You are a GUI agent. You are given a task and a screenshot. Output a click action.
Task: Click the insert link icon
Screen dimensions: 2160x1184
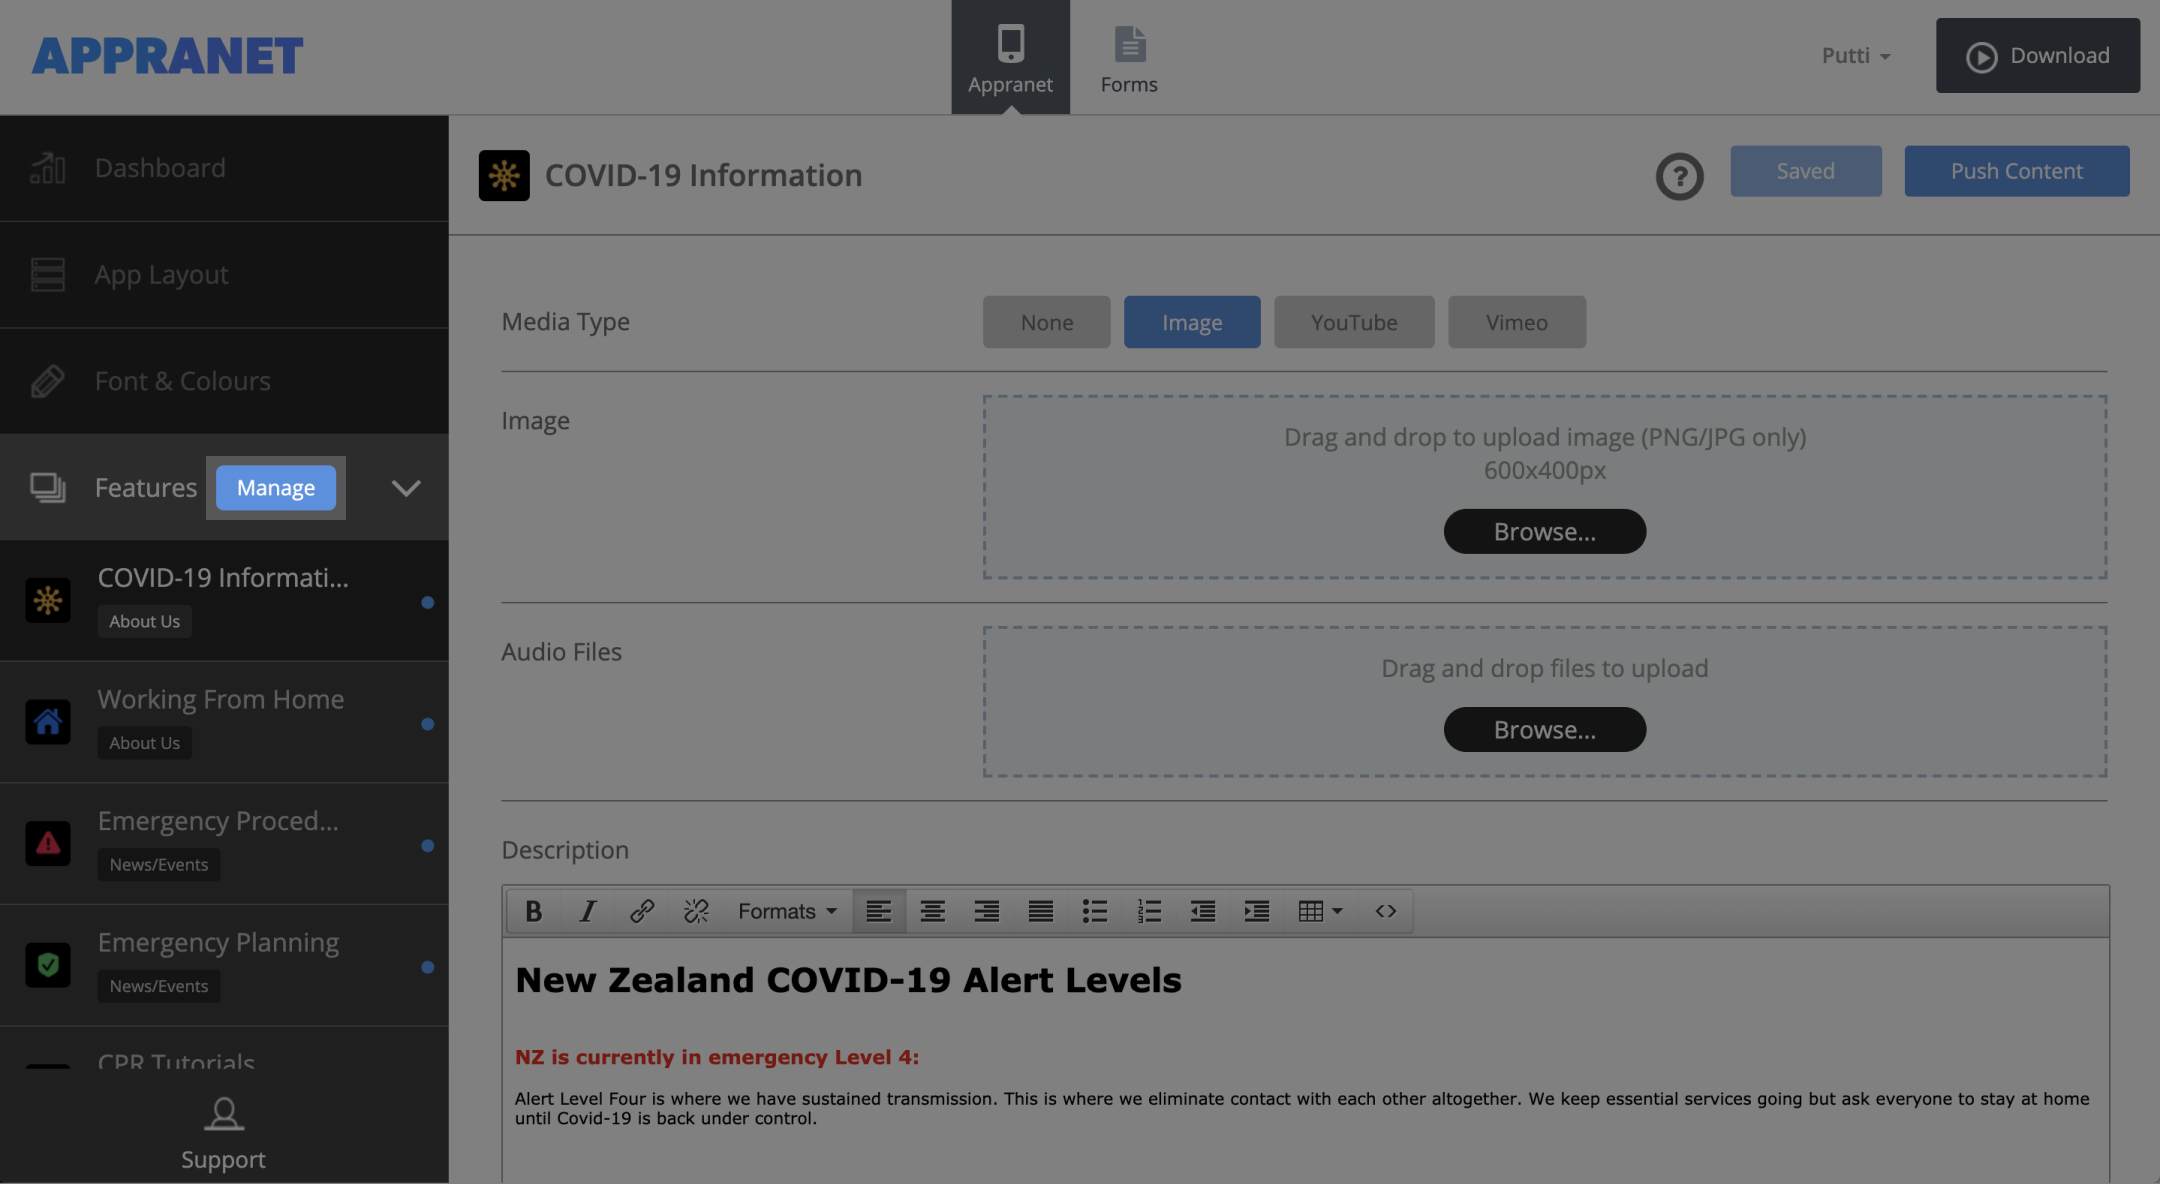tap(642, 911)
